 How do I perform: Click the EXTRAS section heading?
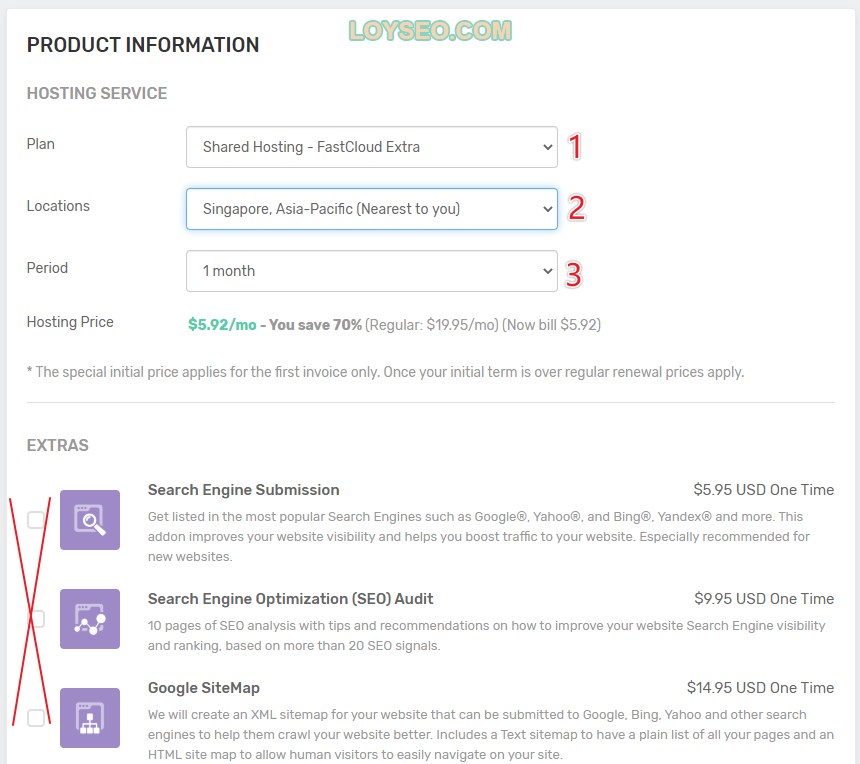pos(58,445)
